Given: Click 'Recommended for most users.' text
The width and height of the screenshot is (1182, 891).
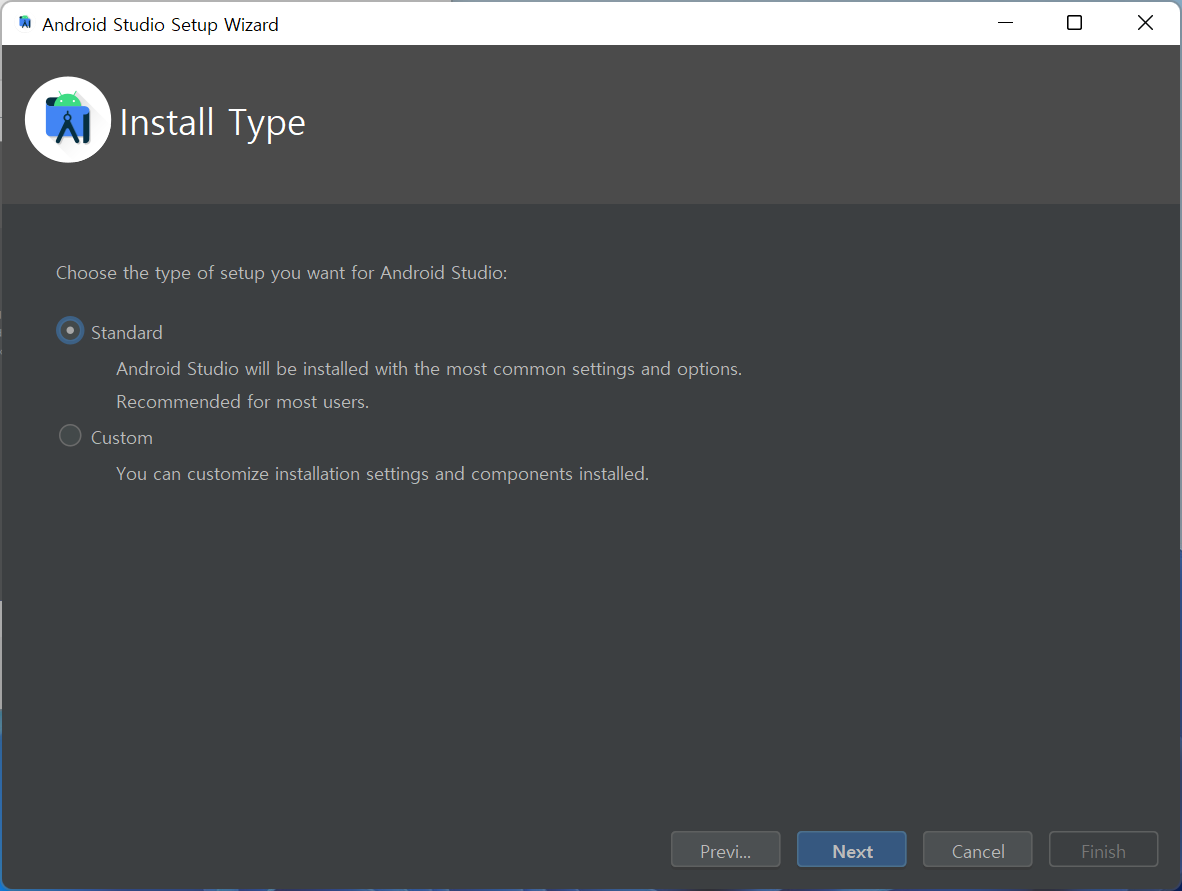Looking at the screenshot, I should click(242, 402).
